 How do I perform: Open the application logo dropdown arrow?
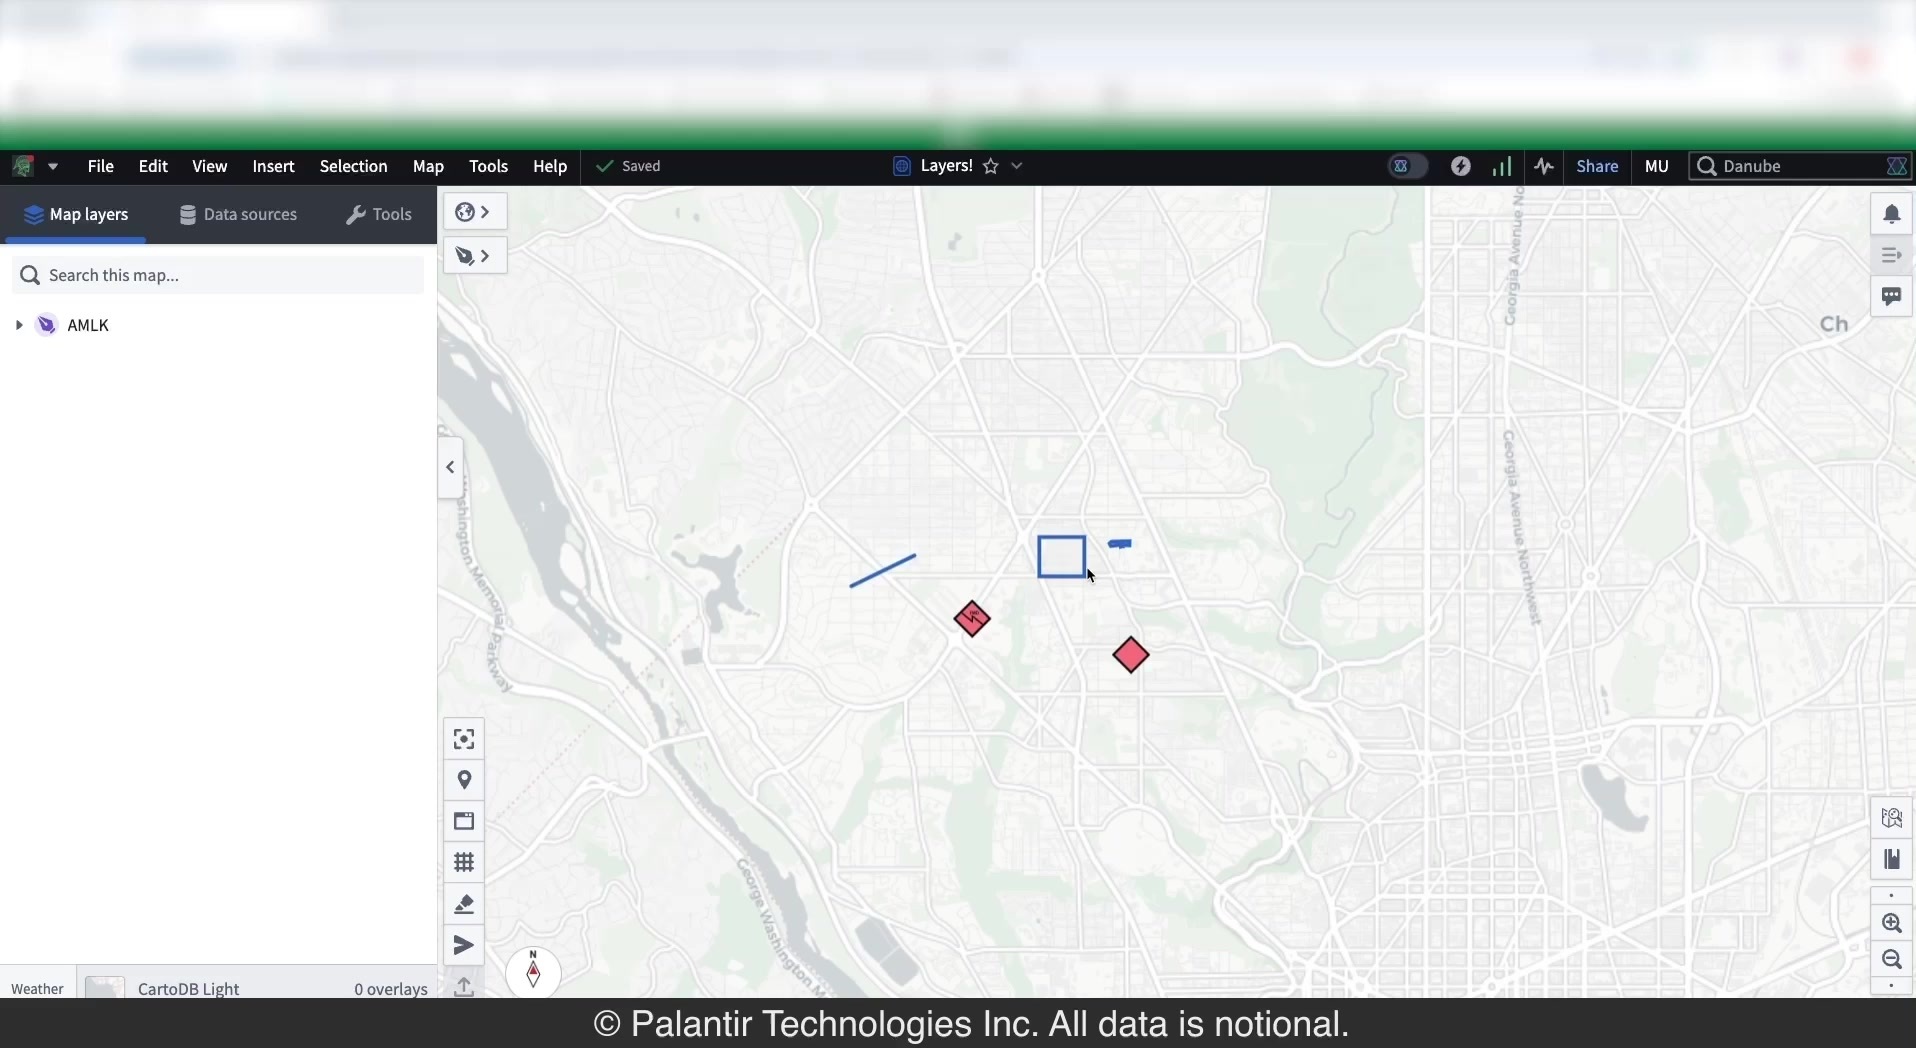[53, 167]
